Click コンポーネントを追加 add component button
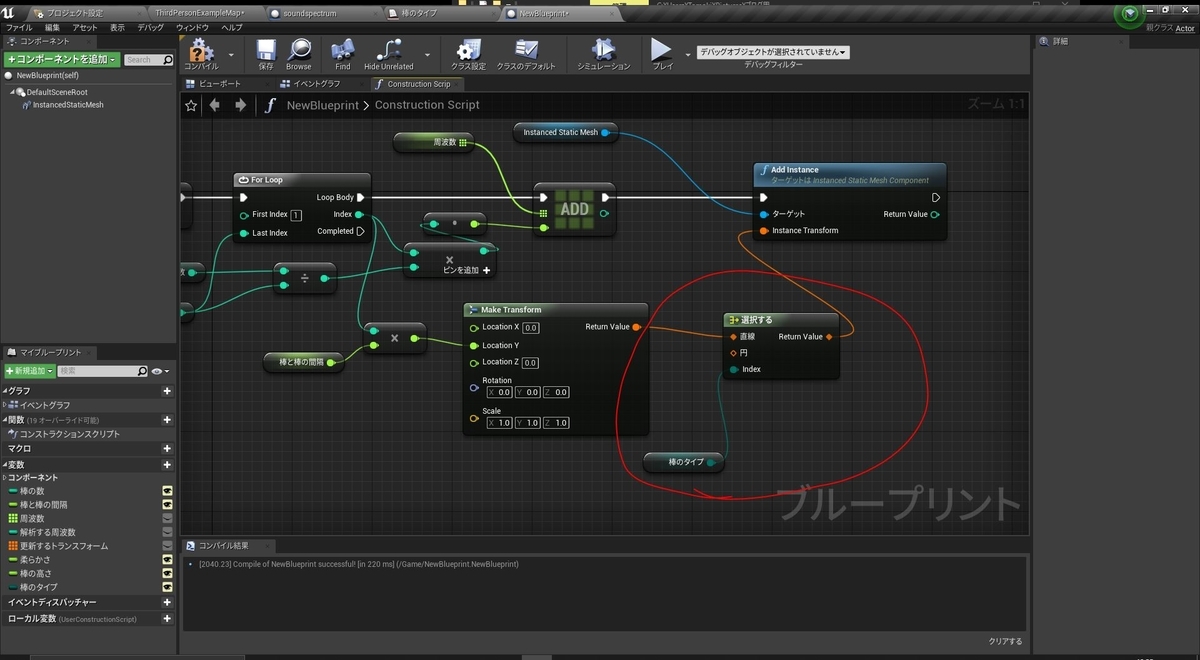 62,60
